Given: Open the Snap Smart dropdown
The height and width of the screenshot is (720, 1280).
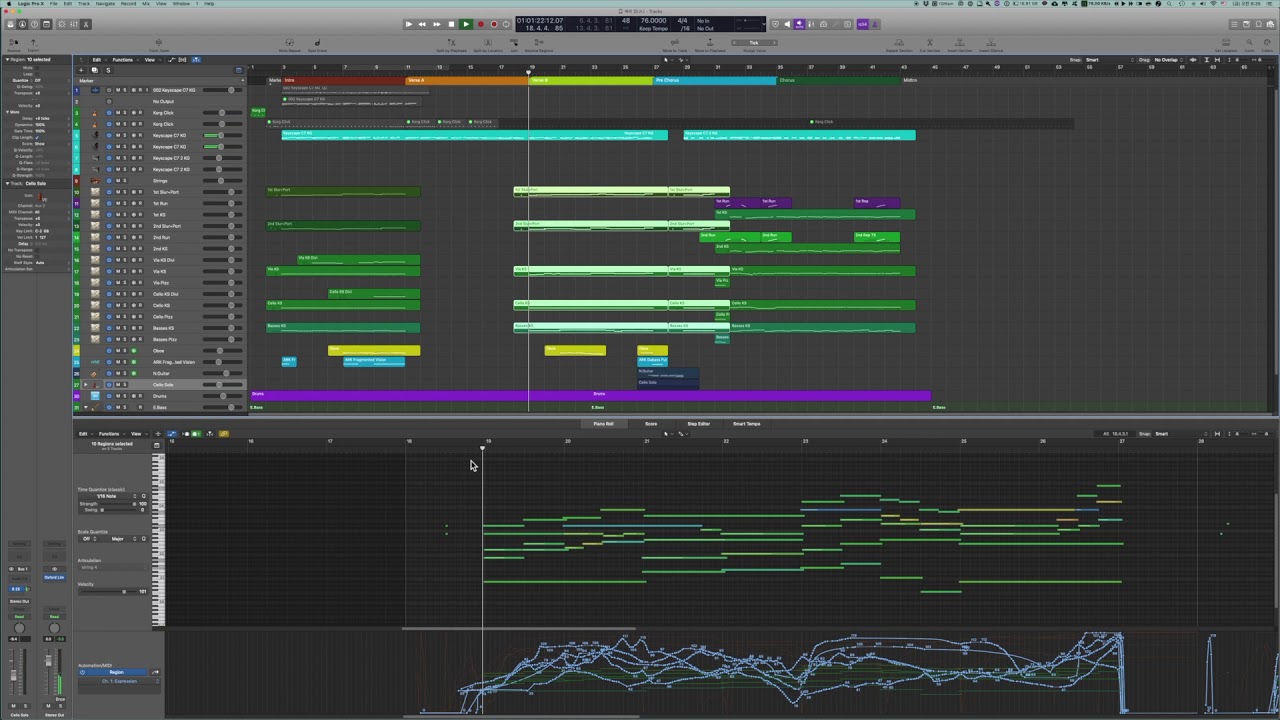Looking at the screenshot, I should (1112, 60).
